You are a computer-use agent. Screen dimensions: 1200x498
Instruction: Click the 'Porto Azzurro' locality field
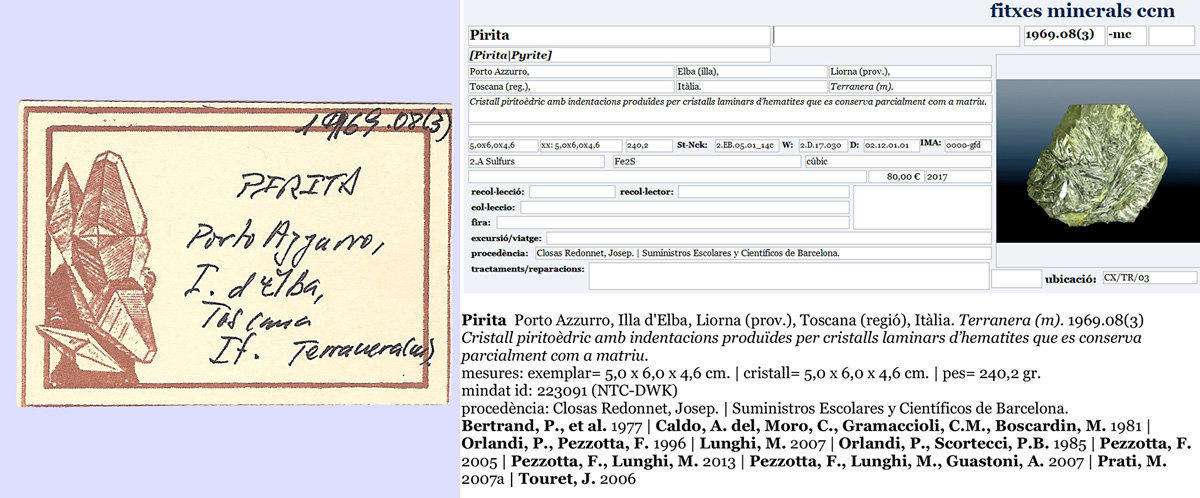point(570,72)
